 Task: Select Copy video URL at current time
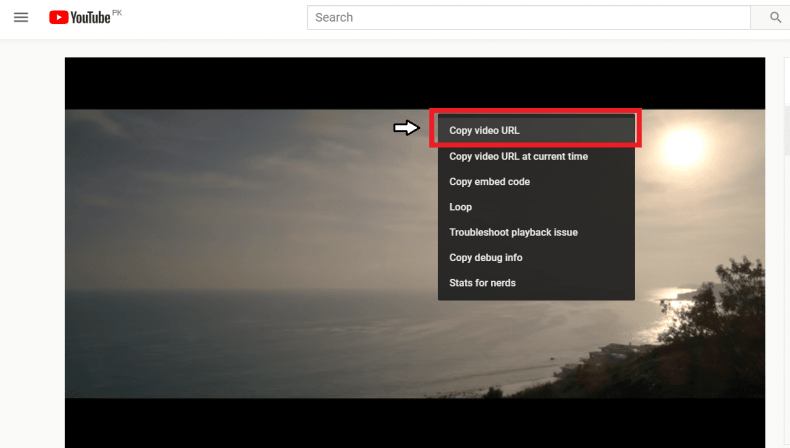(536, 156)
